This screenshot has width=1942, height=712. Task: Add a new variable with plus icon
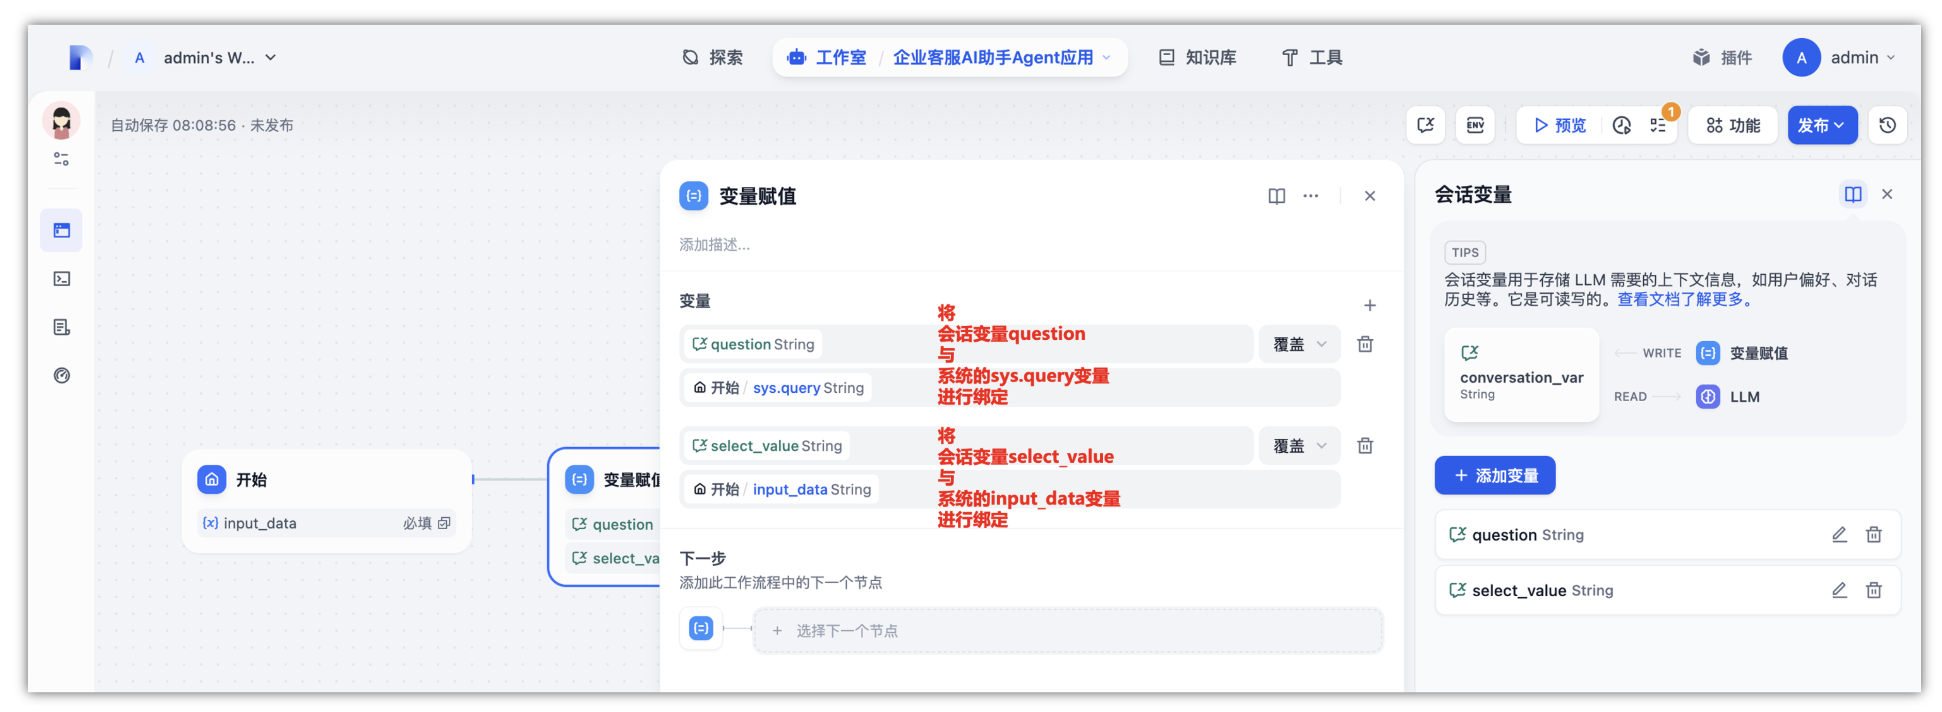[1370, 305]
